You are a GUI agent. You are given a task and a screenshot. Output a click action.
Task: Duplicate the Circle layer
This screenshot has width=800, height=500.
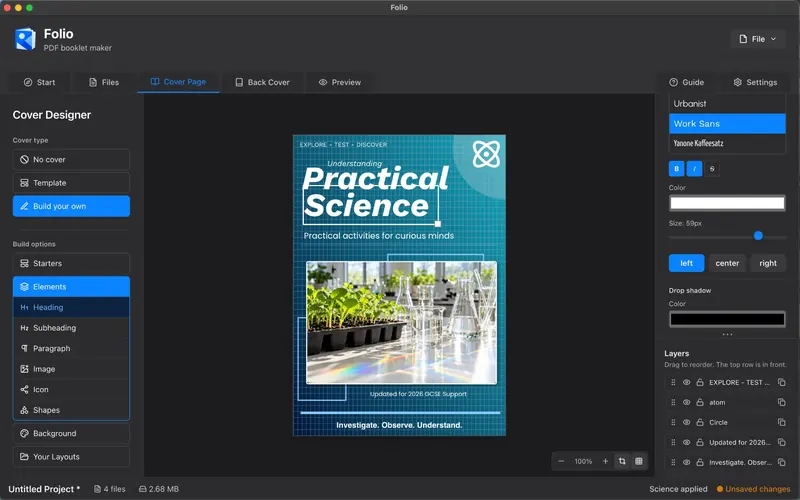click(781, 422)
